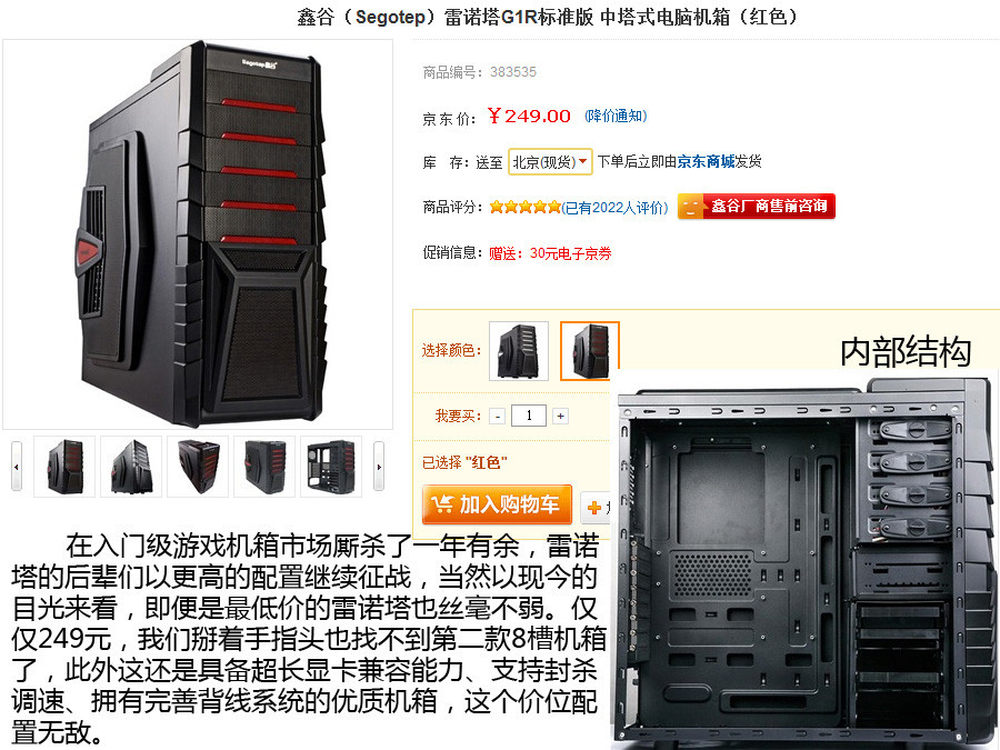Screen dimensions: 1000x750
Task: Click the large main product image
Action: pyautogui.click(x=198, y=234)
